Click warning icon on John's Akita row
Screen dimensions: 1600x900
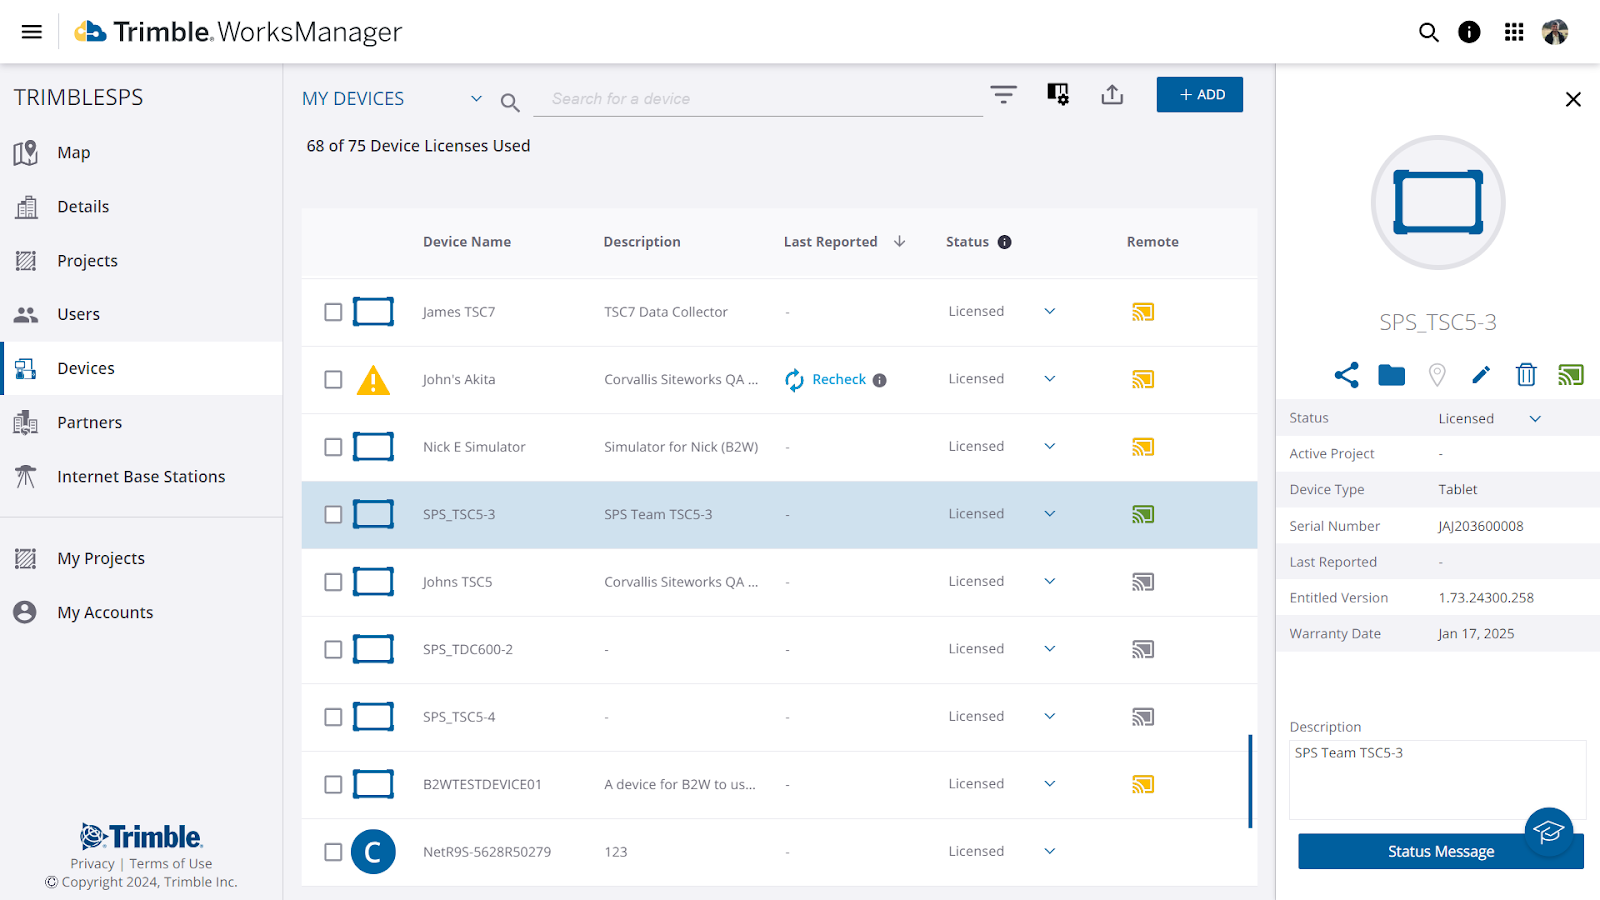click(373, 380)
